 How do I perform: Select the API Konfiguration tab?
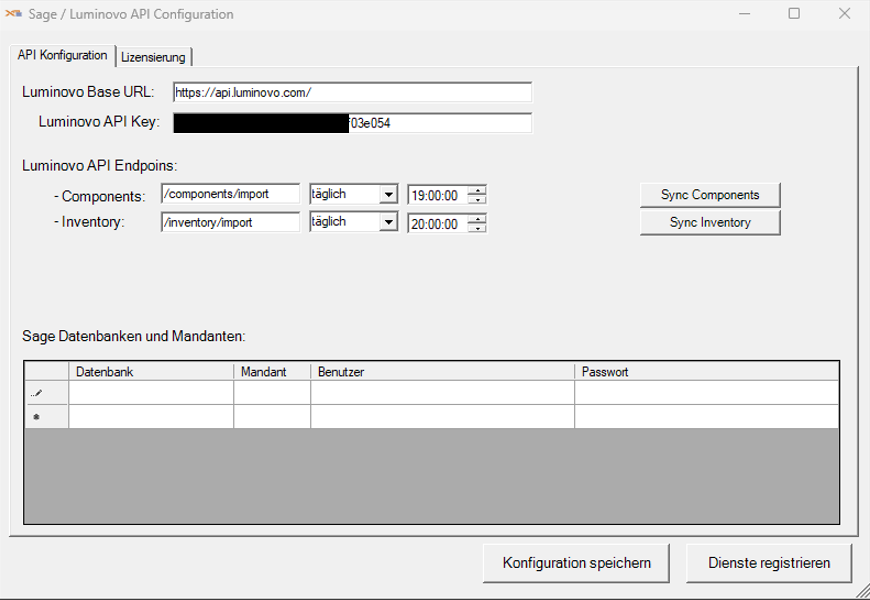[62, 56]
